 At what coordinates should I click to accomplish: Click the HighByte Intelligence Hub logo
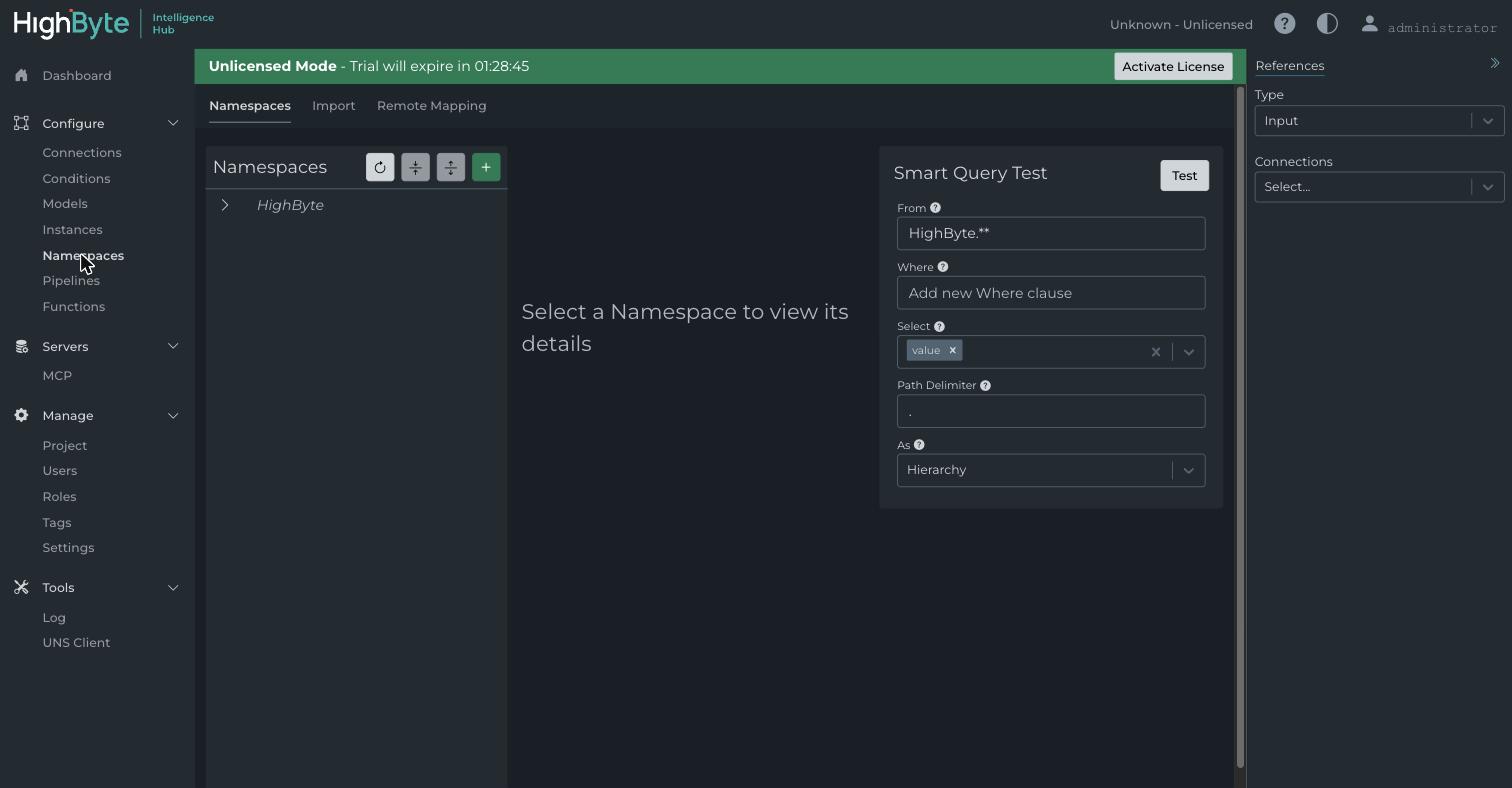click(x=114, y=23)
